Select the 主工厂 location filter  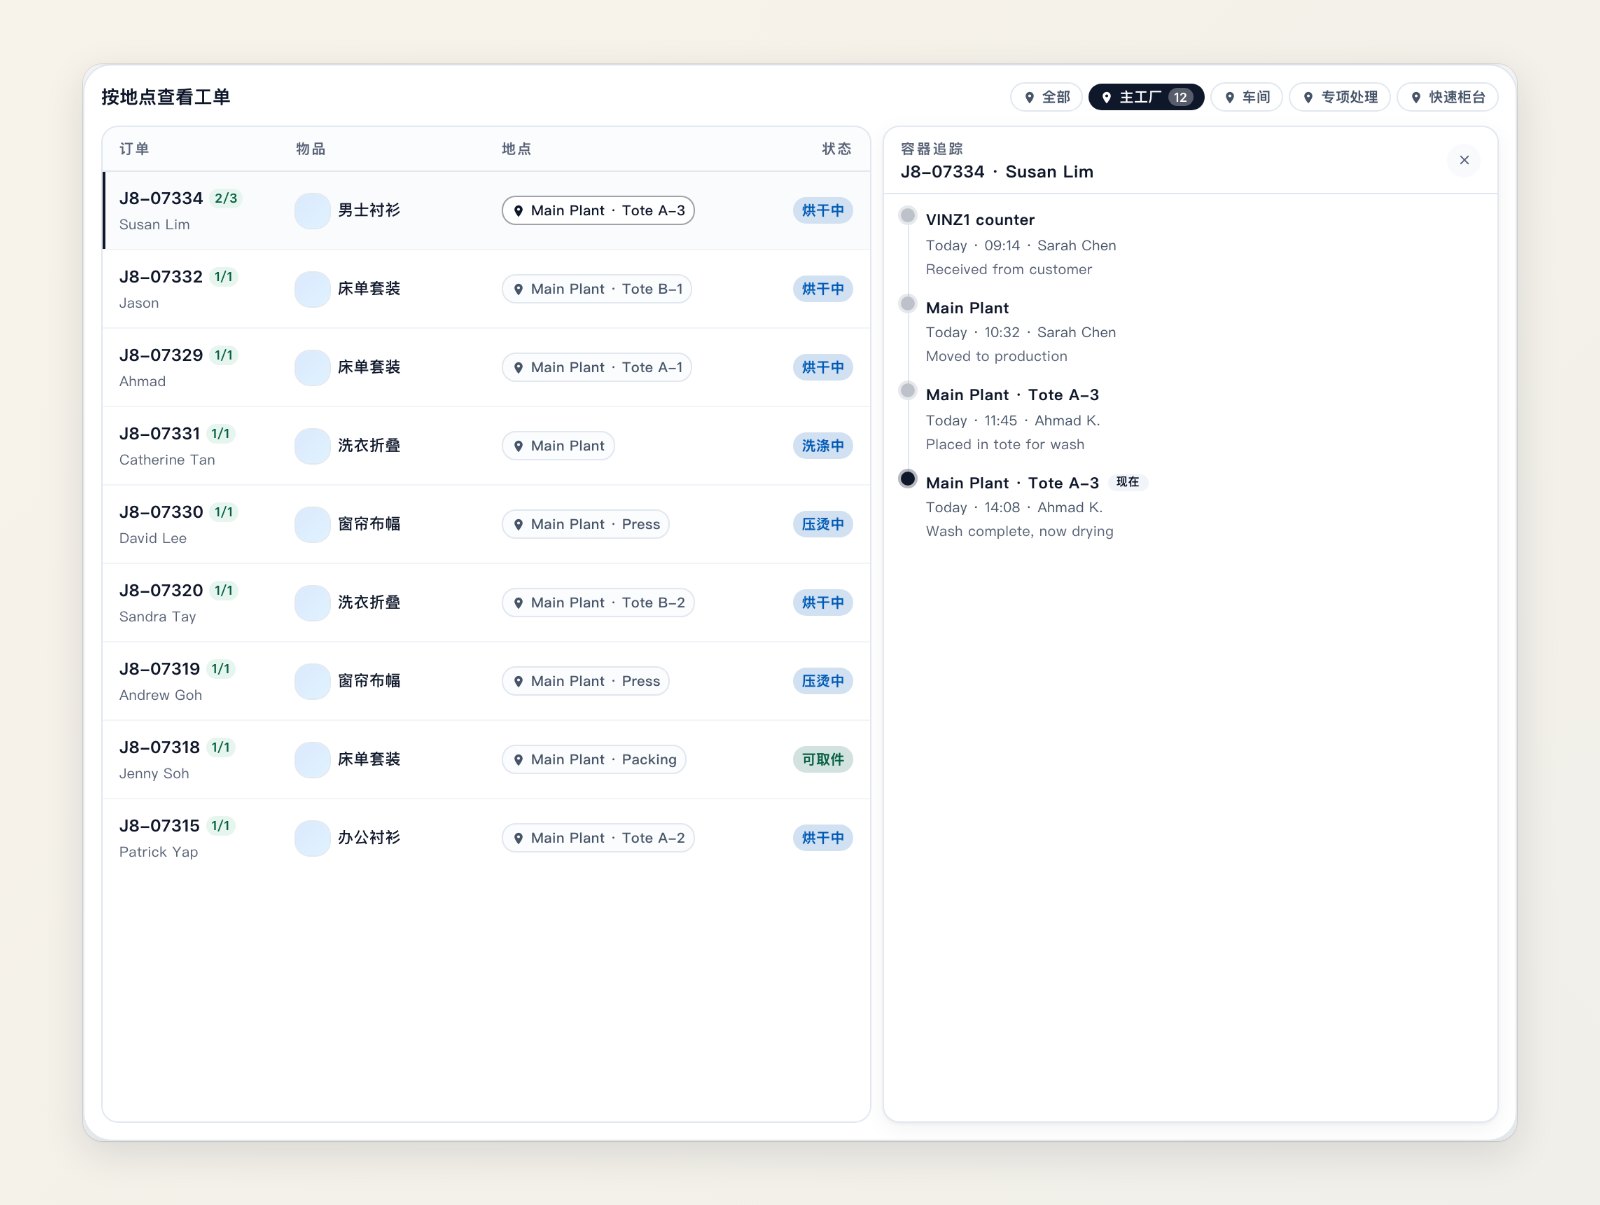click(1146, 97)
